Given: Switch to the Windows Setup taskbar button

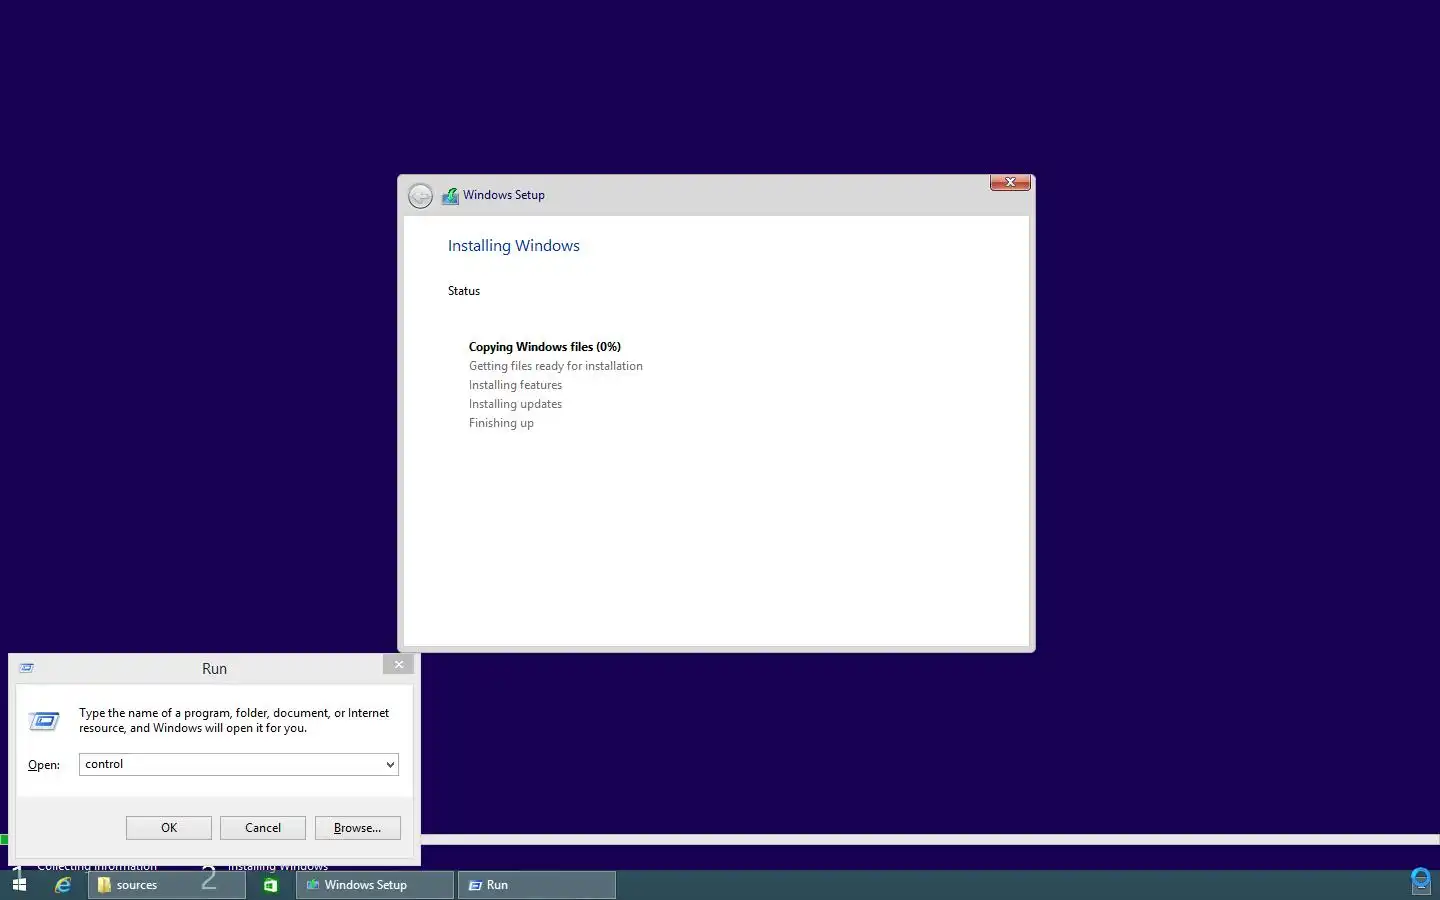Looking at the screenshot, I should click(x=375, y=885).
